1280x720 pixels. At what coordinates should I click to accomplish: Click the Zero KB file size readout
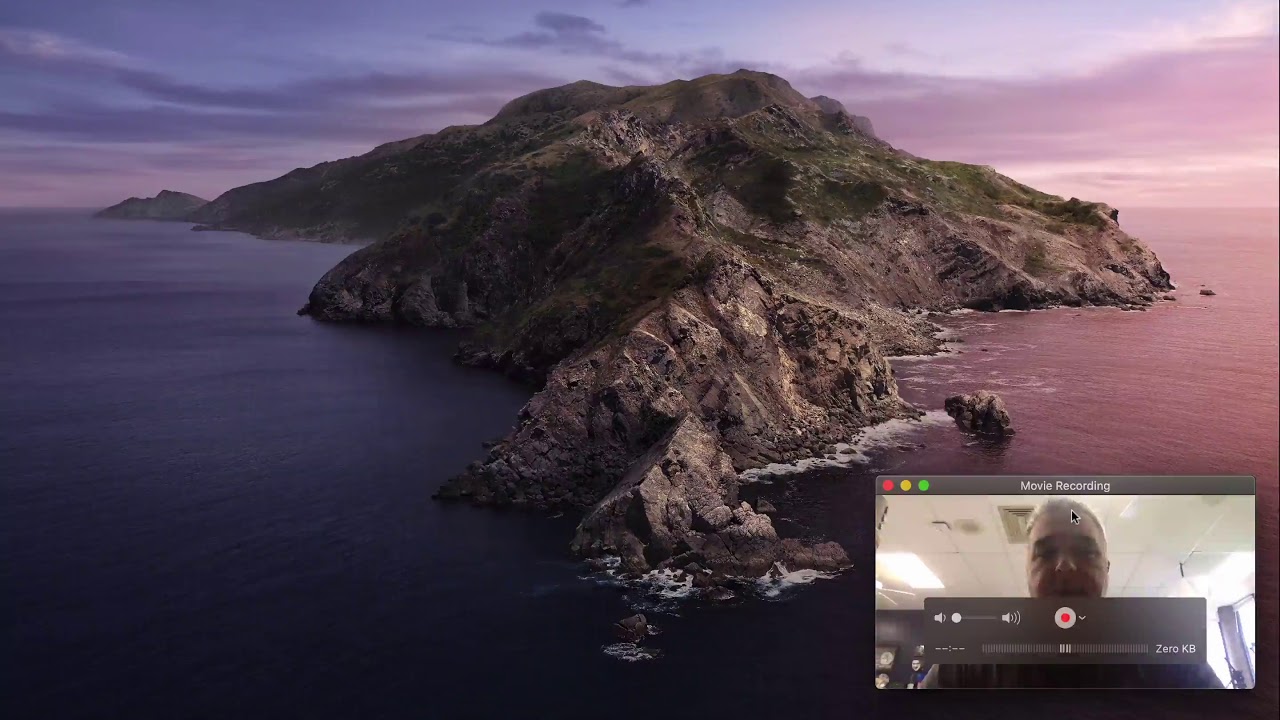point(1175,649)
